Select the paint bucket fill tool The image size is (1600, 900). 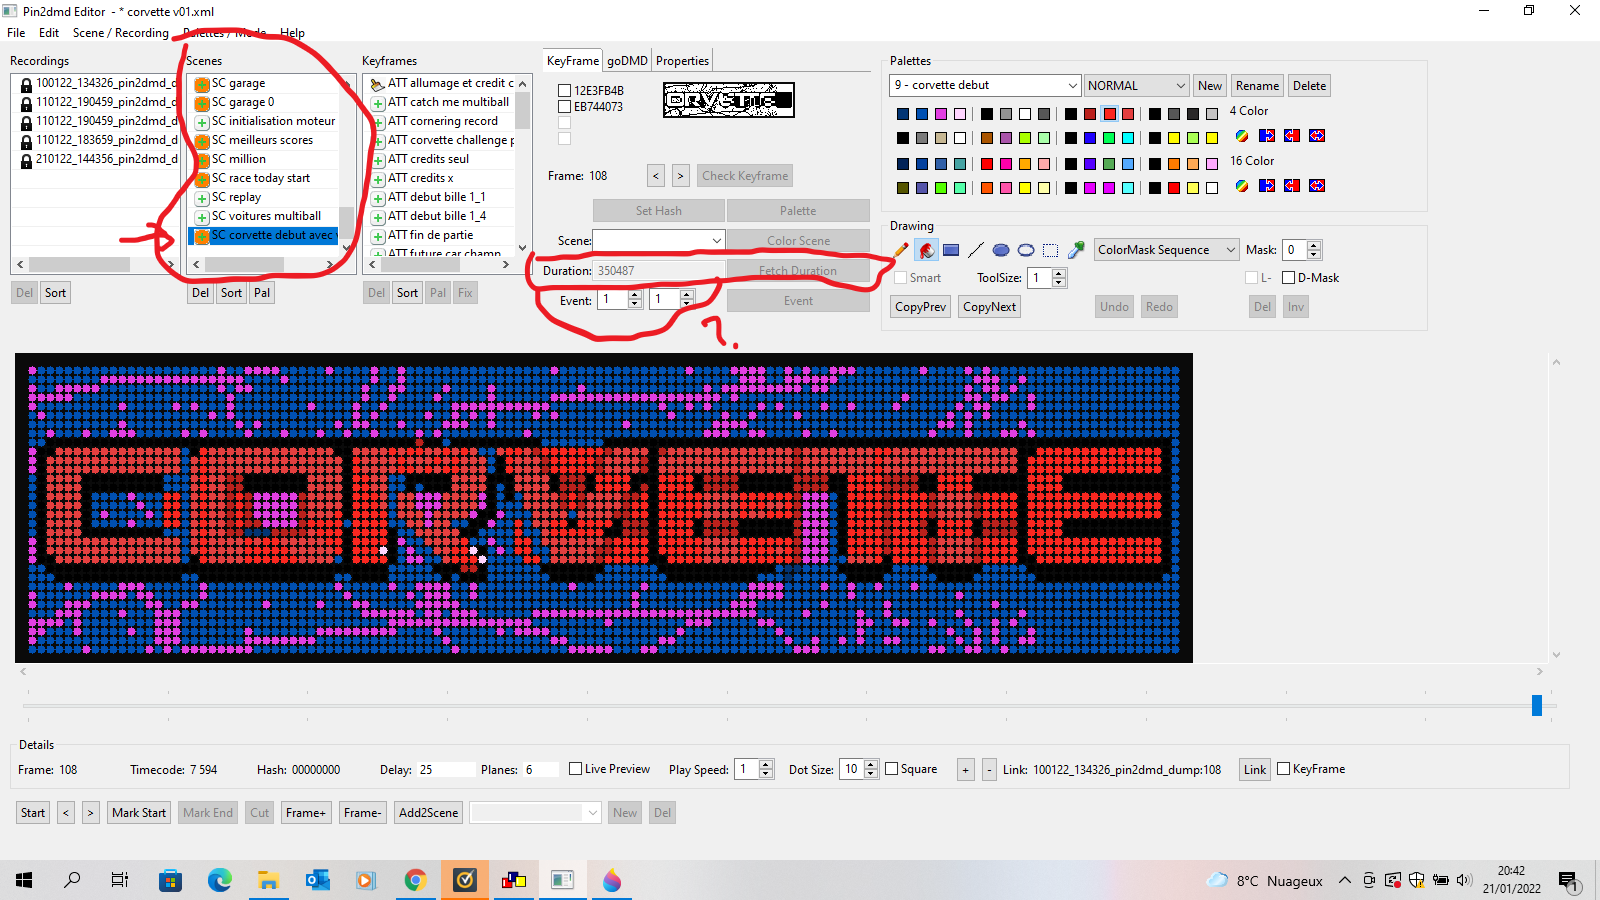click(926, 250)
